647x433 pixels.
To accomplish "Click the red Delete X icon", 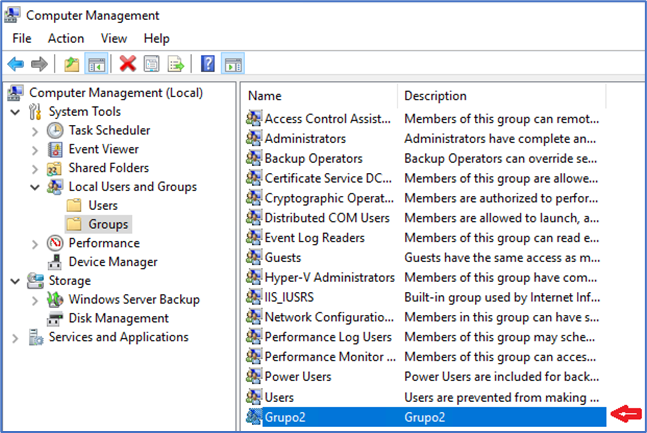I will pos(128,64).
